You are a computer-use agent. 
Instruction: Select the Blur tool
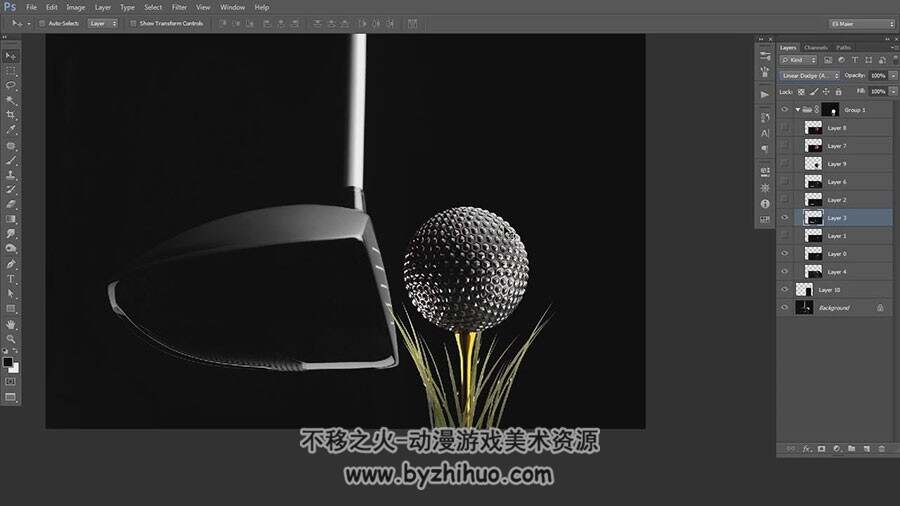[11, 234]
